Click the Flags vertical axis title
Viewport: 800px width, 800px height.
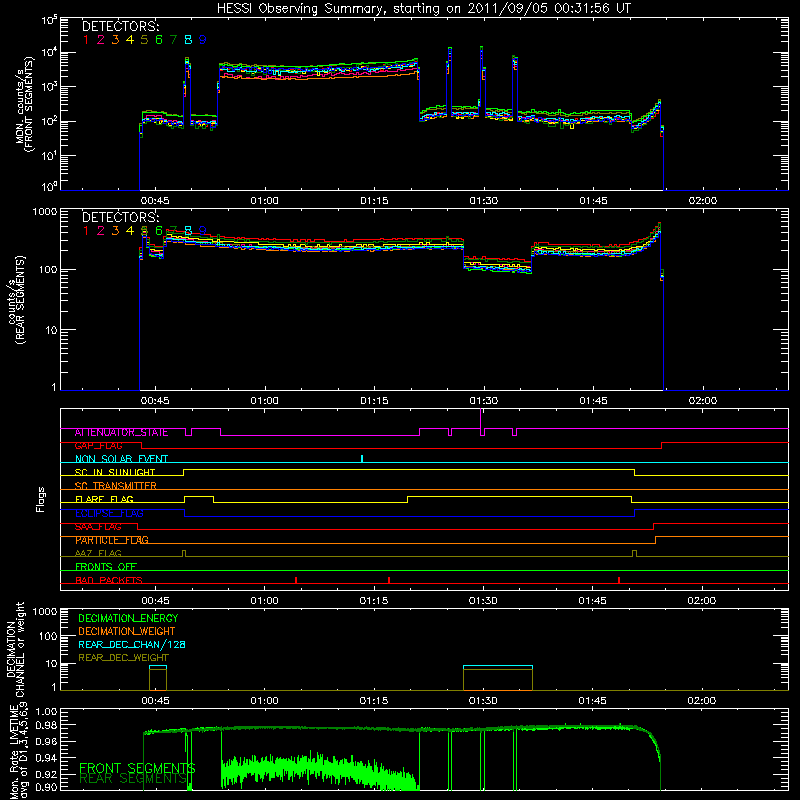[x=40, y=500]
